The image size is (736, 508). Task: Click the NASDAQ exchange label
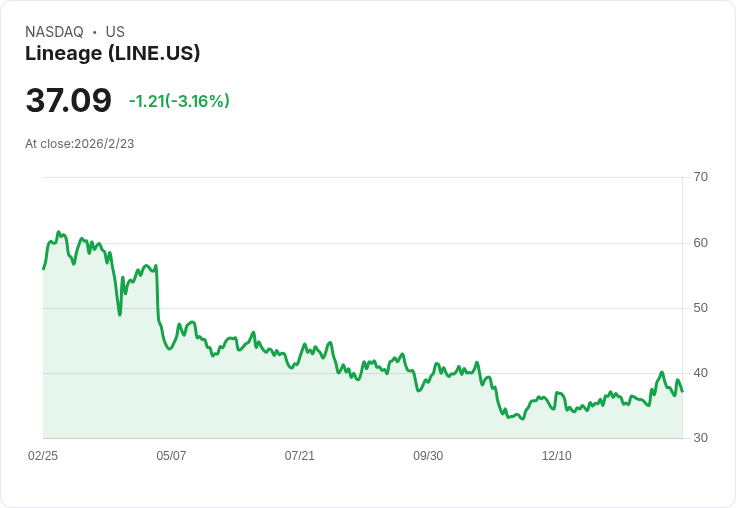[x=54, y=32]
